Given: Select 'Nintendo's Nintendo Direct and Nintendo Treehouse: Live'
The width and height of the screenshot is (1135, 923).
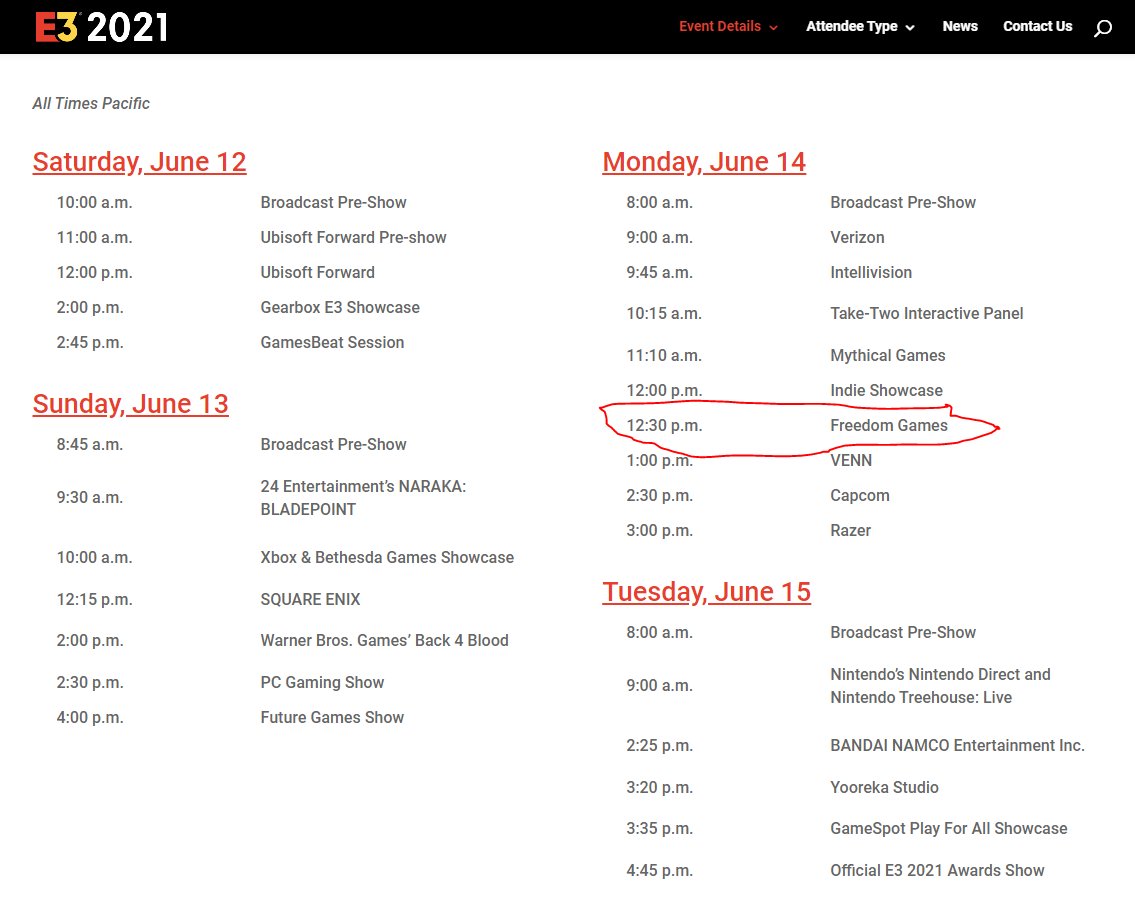Looking at the screenshot, I should [x=940, y=686].
